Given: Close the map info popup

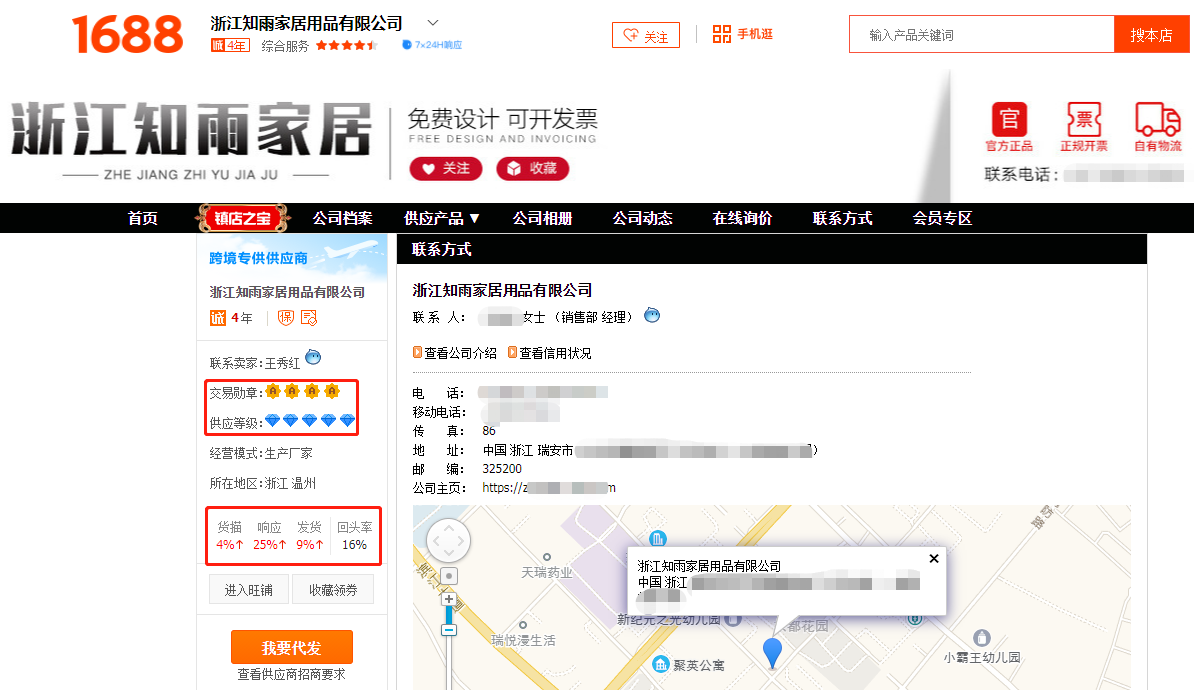Looking at the screenshot, I should click(934, 558).
